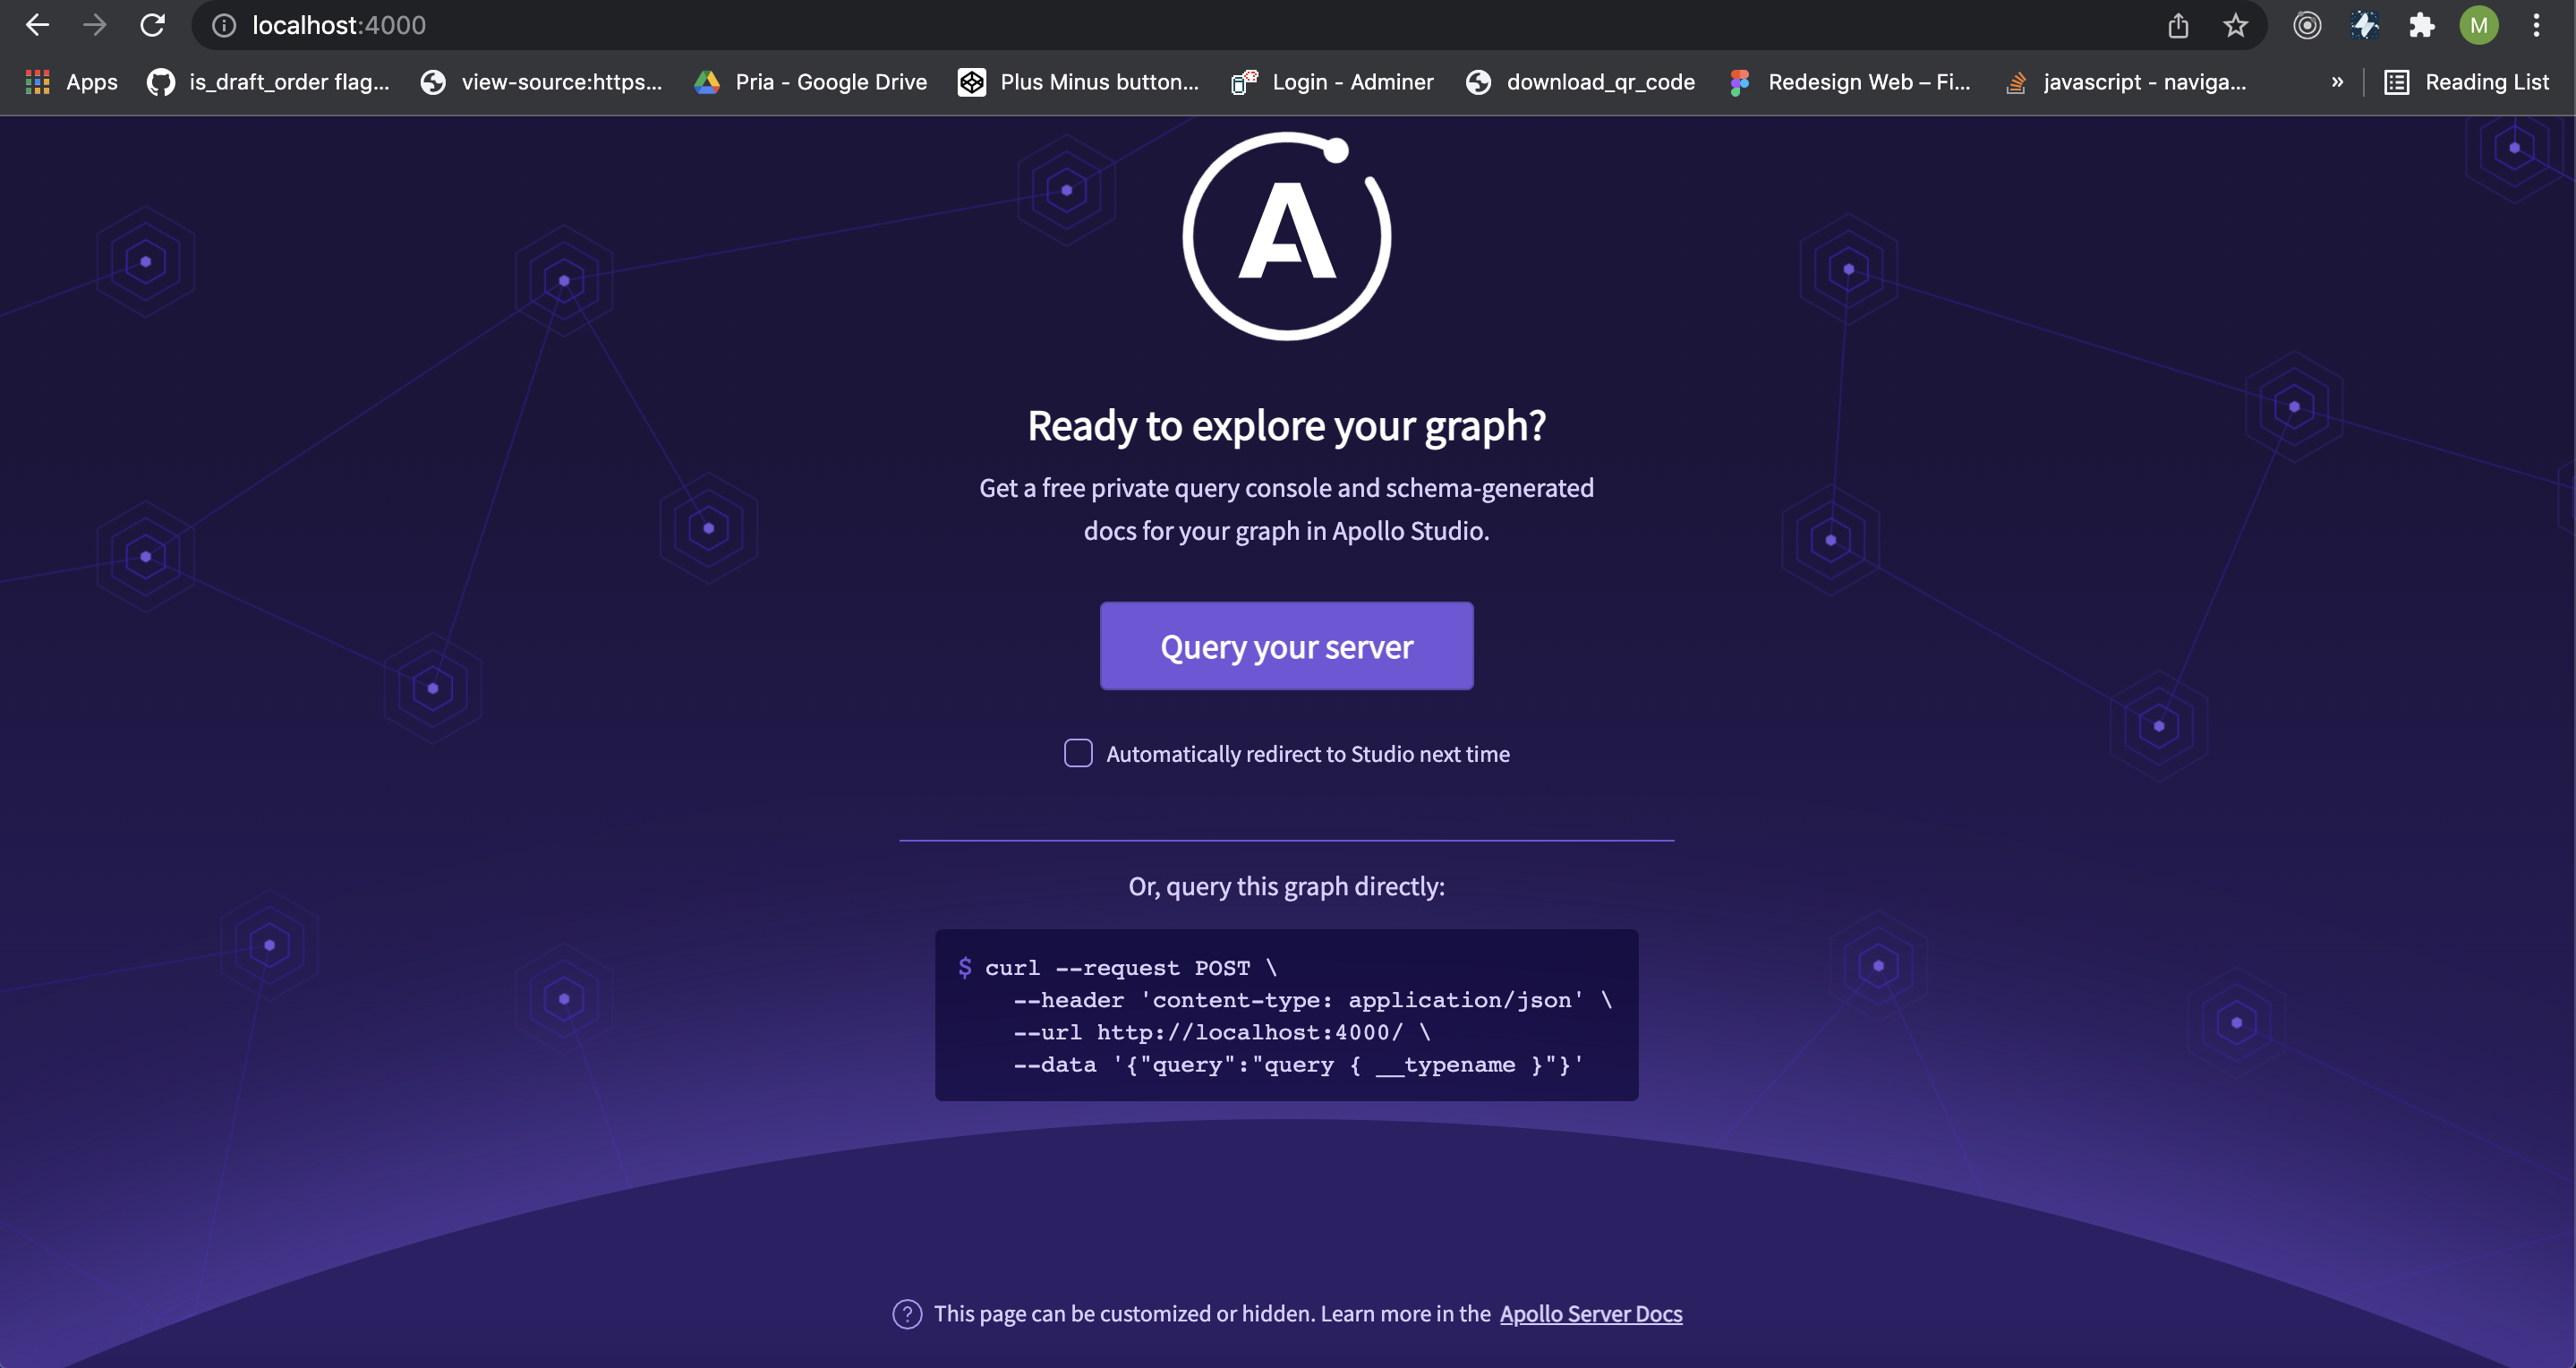Open the Redesign Web Figma bookmark
The height and width of the screenshot is (1368, 2576).
(1849, 82)
